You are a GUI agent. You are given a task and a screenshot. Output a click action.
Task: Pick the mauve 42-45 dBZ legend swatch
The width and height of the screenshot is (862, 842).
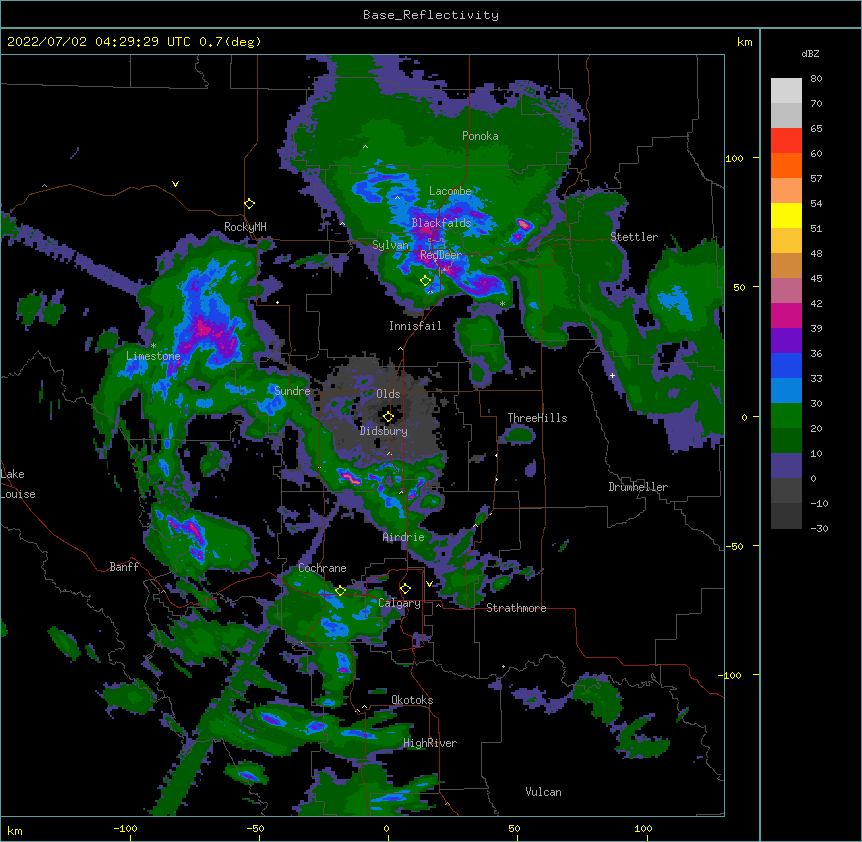pos(786,291)
